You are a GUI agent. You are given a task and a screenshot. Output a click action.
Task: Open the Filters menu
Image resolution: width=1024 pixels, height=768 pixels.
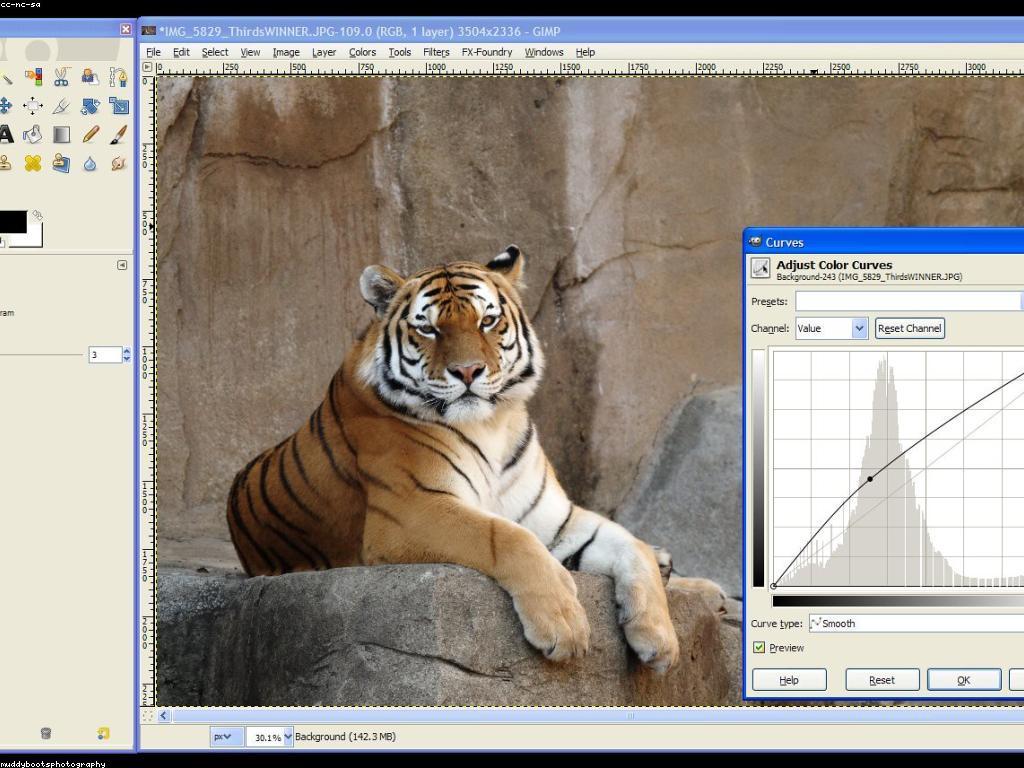tap(436, 52)
